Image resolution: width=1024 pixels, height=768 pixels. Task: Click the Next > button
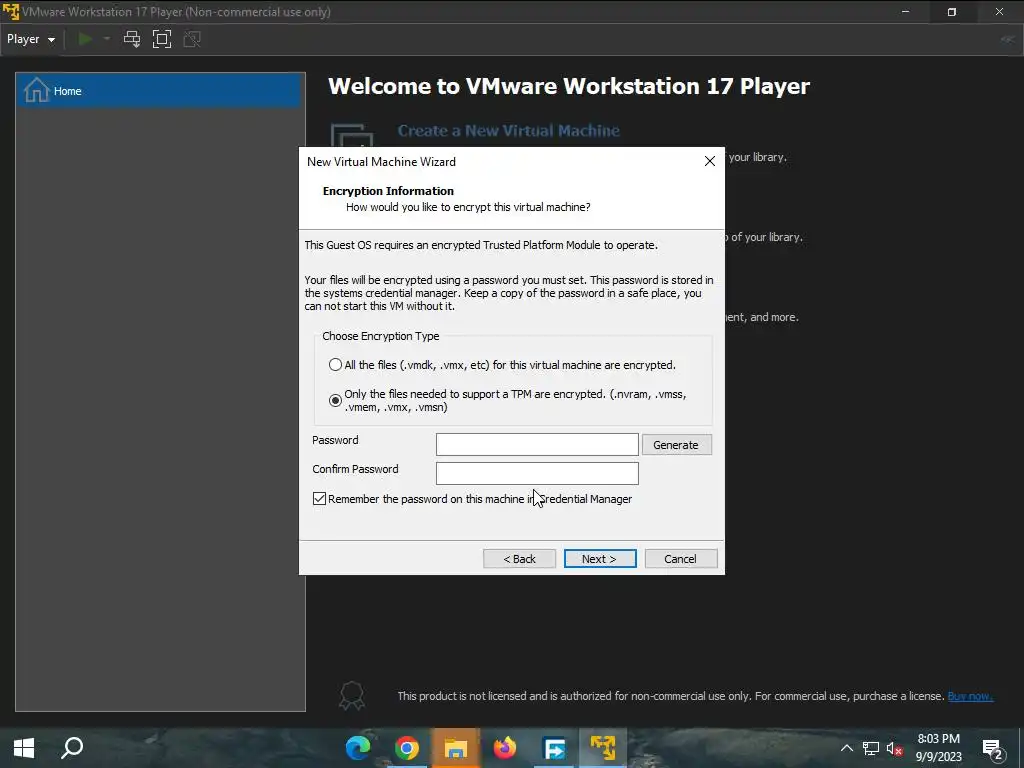tap(600, 559)
